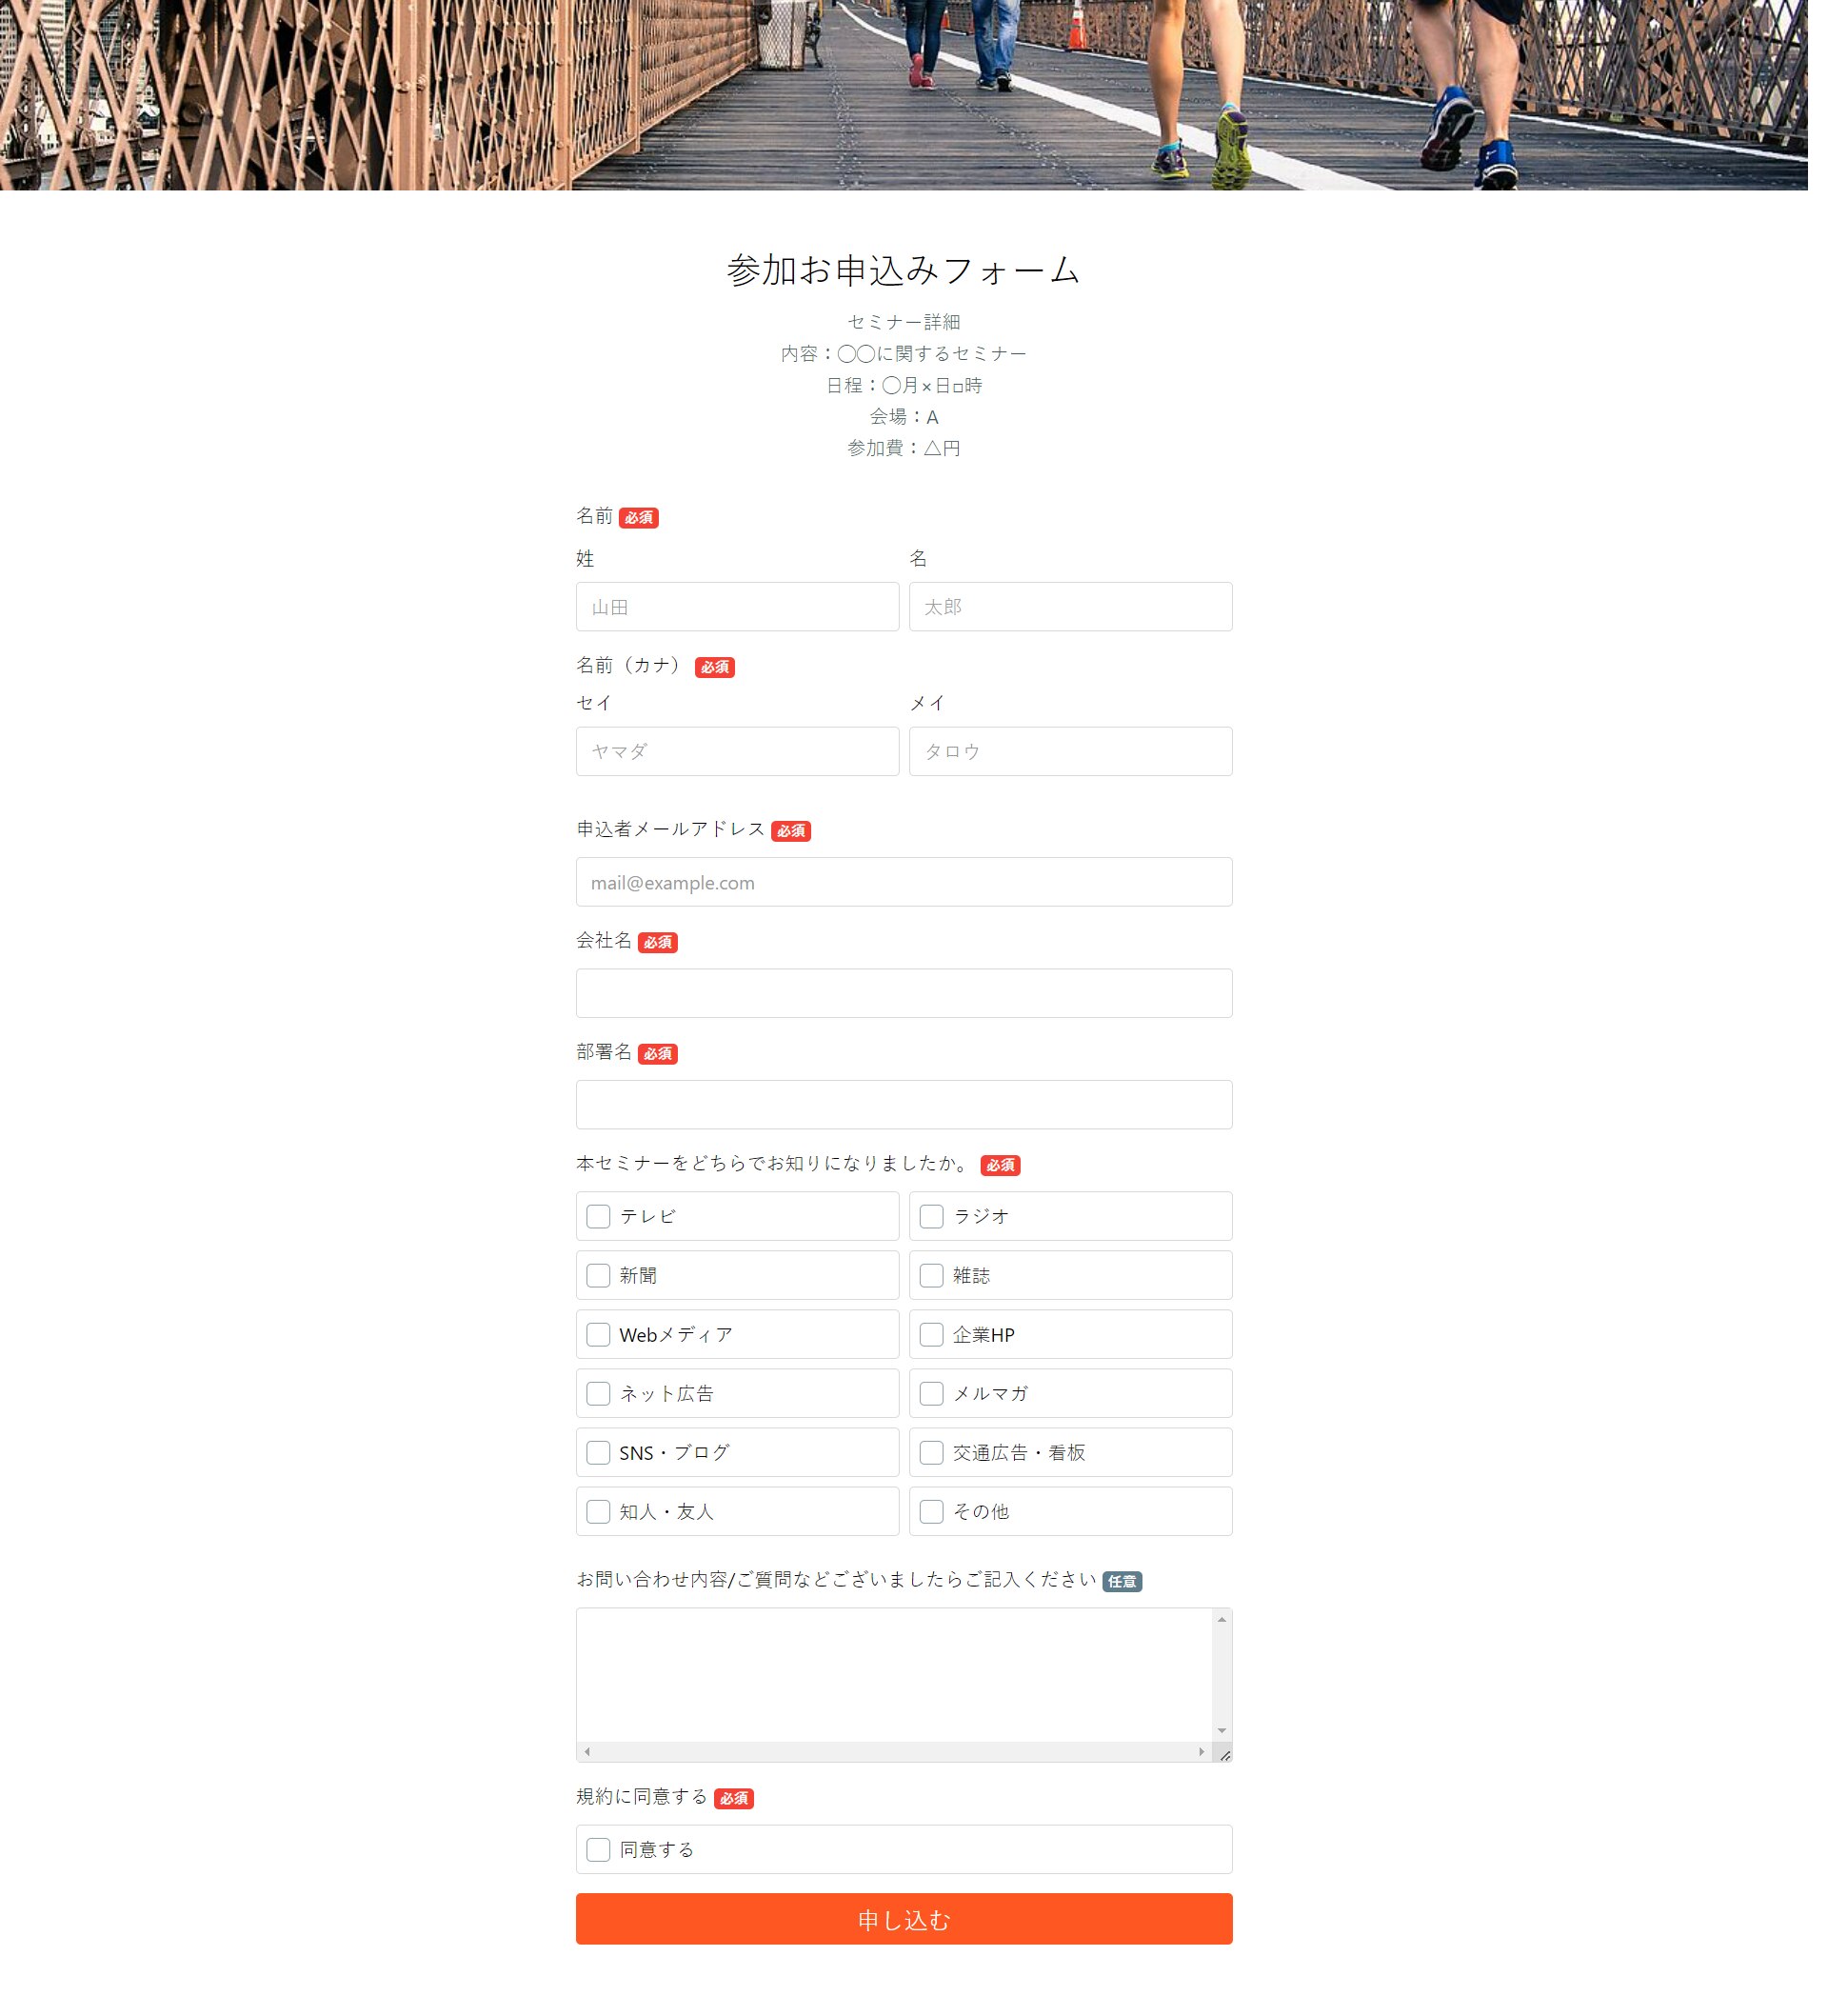Select the 企業HP checkbox
The width and height of the screenshot is (1828, 2016).
pos(931,1334)
